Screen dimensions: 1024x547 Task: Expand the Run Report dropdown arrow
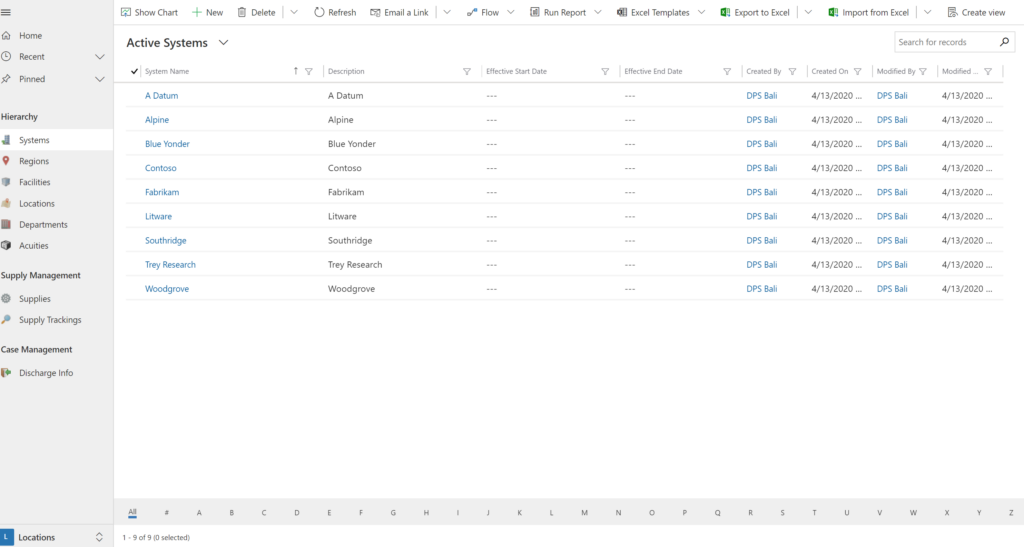[x=598, y=12]
